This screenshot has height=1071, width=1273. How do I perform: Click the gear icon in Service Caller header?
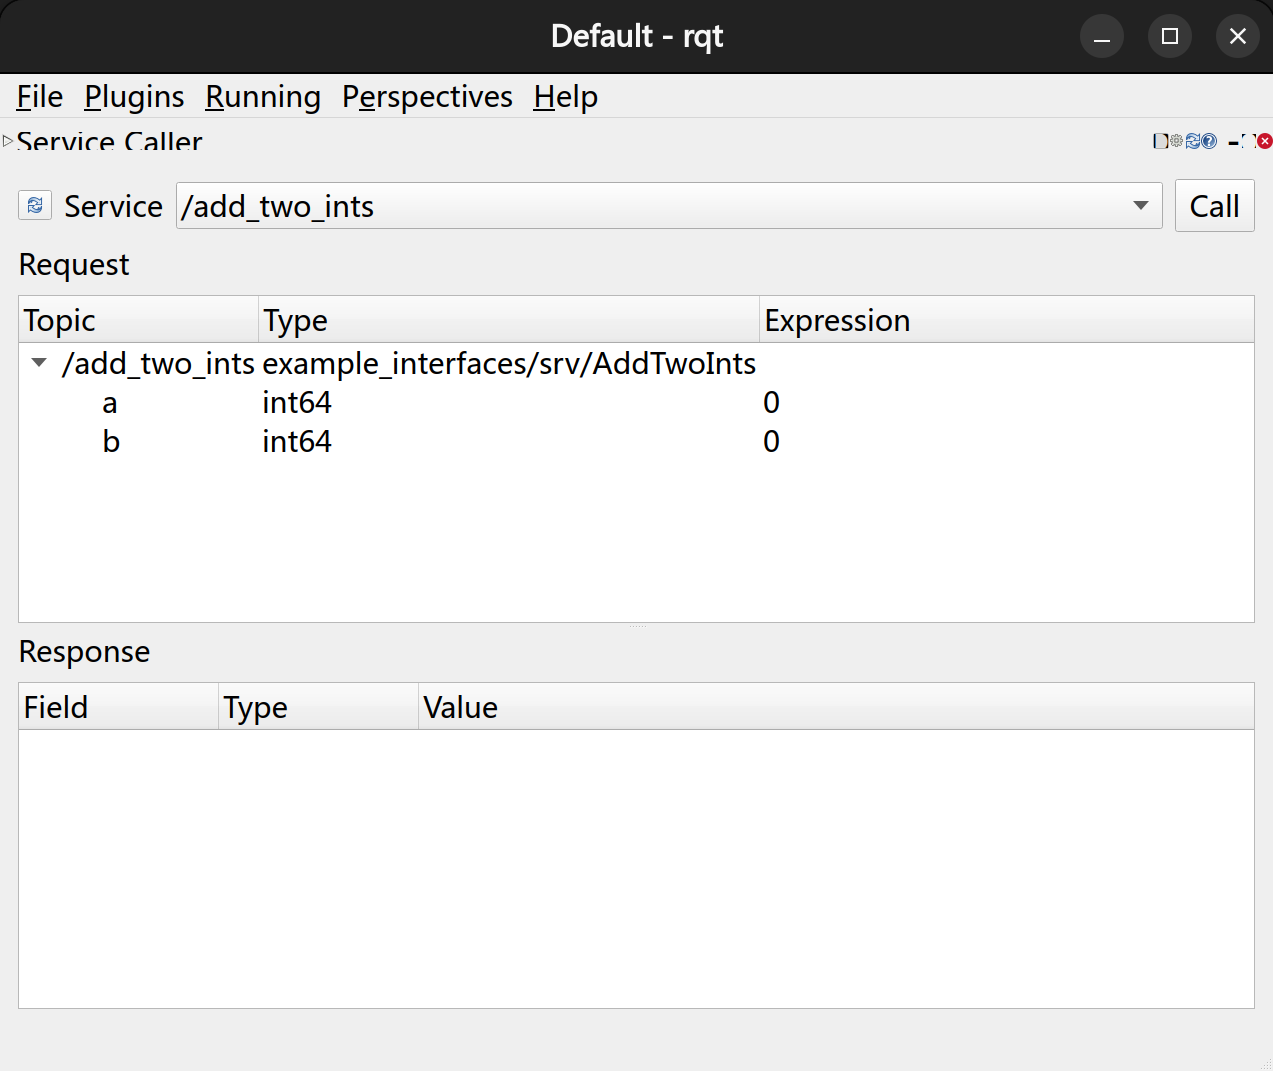coord(1176,141)
